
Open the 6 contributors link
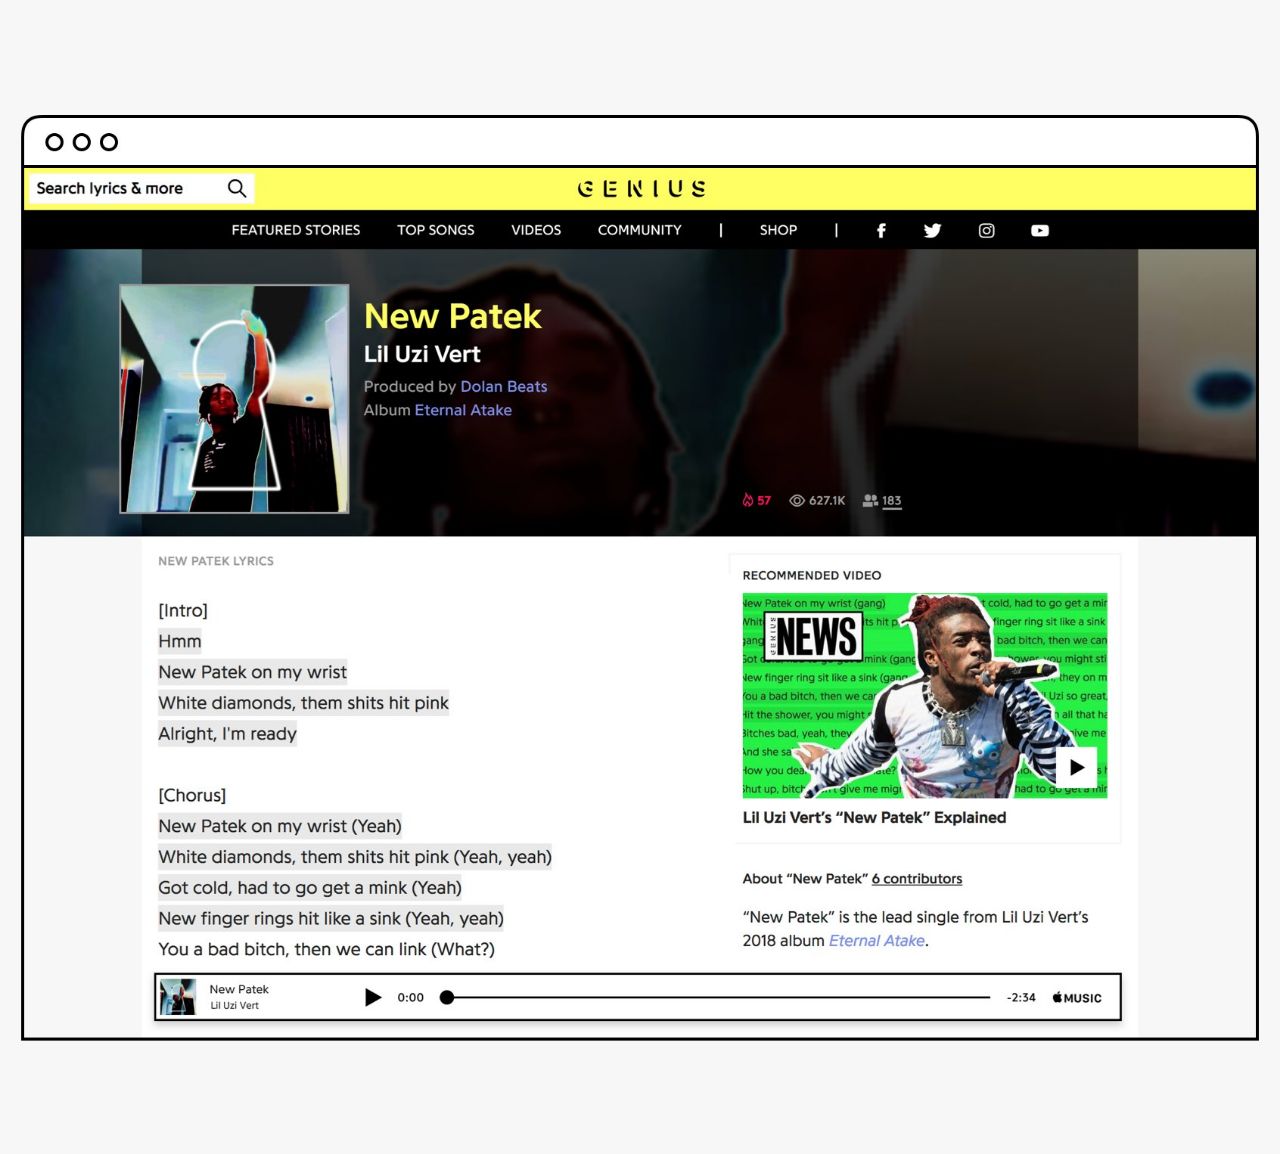coord(917,879)
